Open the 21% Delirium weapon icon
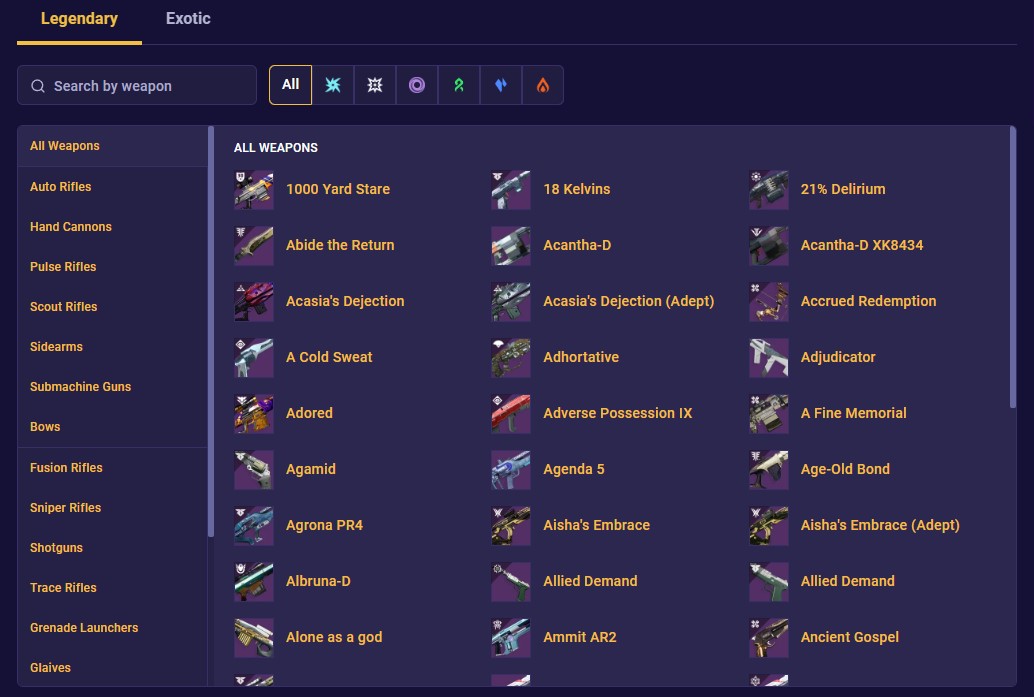The height and width of the screenshot is (697, 1034). (769, 190)
